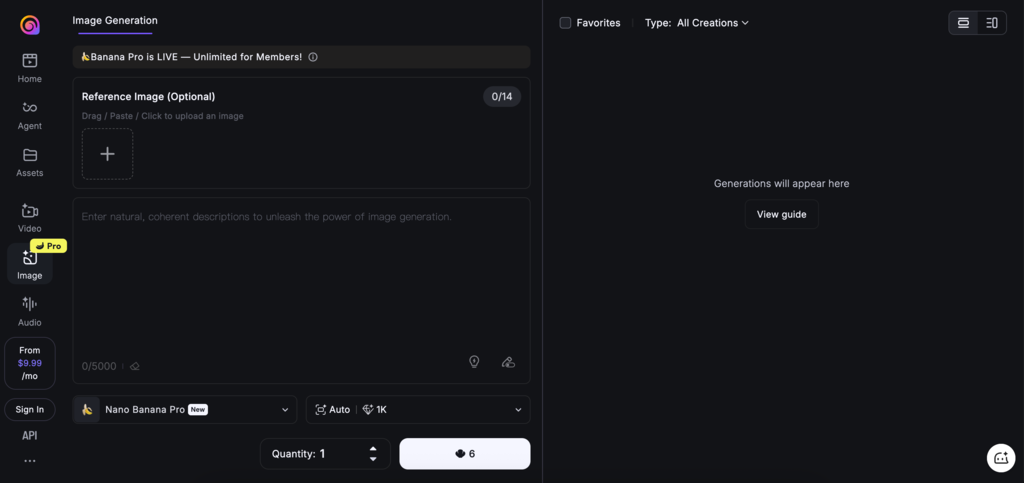
Task: Click the info icon beside Banana Pro banner
Action: [313, 57]
